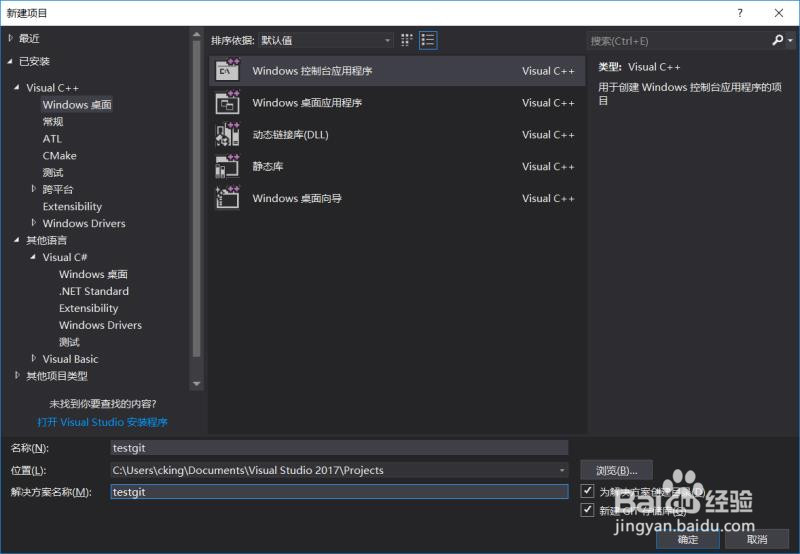Toggle 新建 Git 存储库 checkbox
Image resolution: width=800 pixels, height=554 pixels.
587,510
